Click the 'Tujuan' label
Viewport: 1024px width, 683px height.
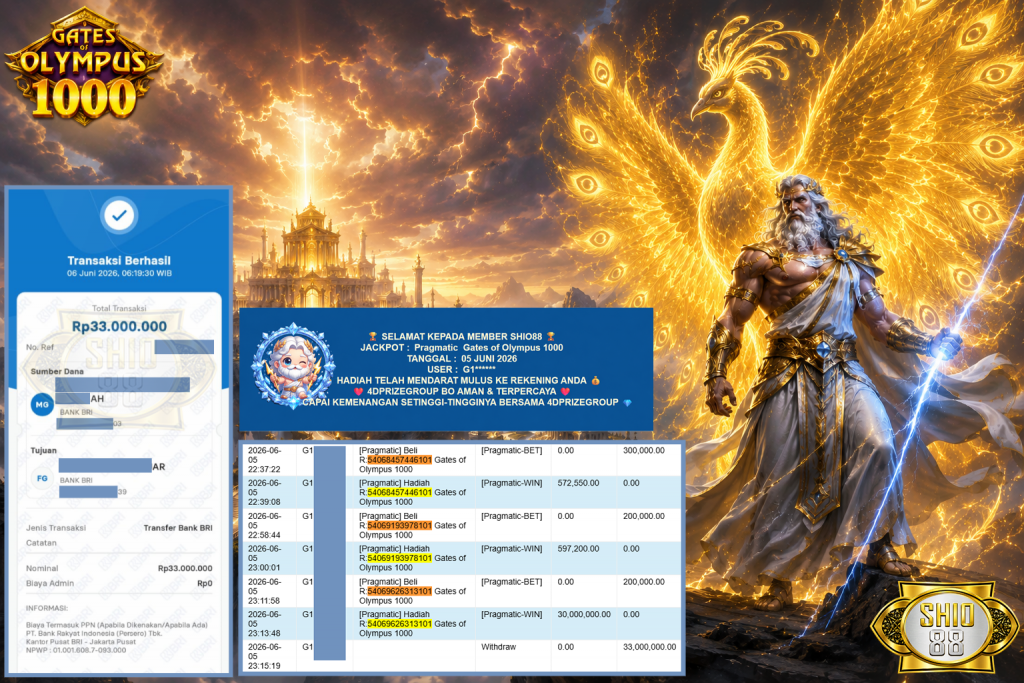pos(44,451)
